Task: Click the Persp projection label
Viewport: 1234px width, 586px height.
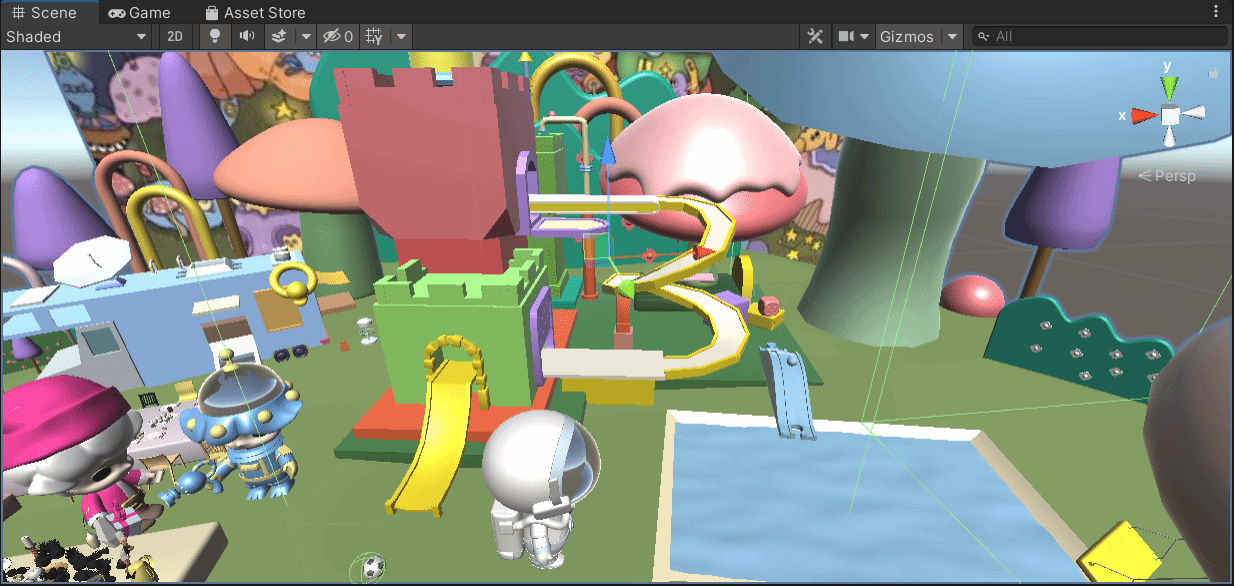Action: pos(1167,176)
